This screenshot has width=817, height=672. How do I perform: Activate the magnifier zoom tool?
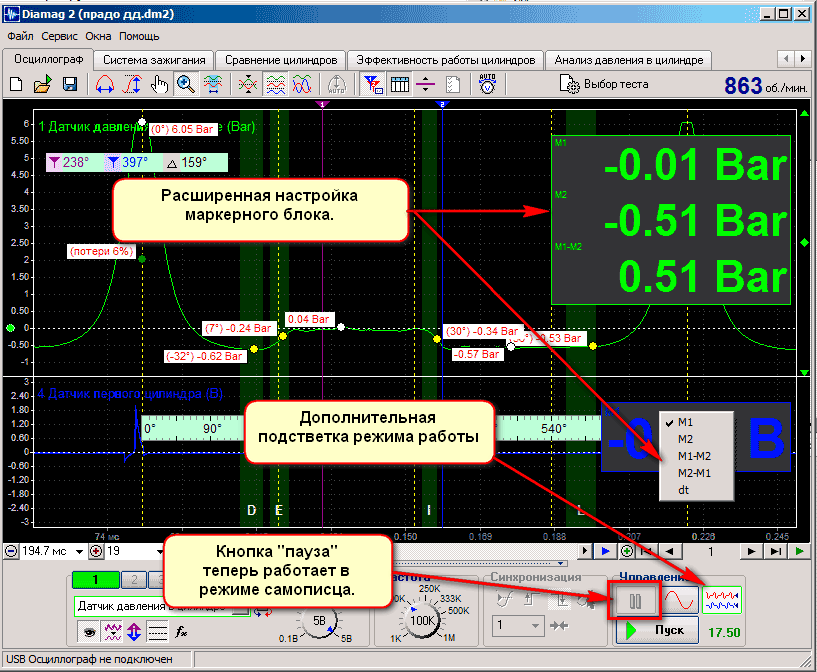coord(185,84)
